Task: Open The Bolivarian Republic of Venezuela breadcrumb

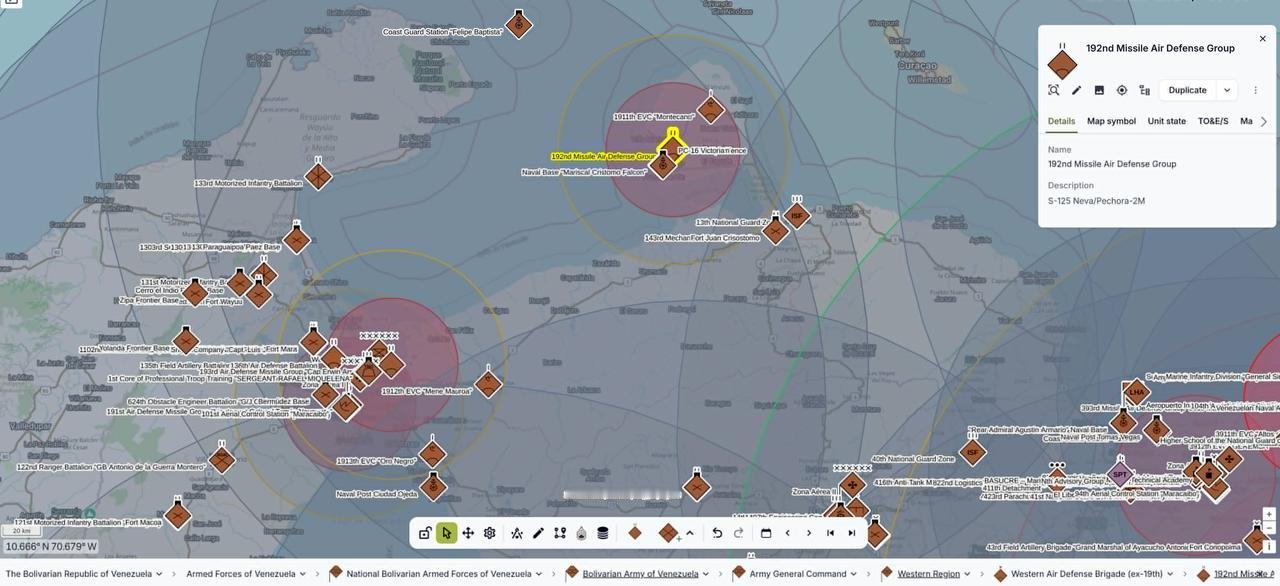Action: click(79, 574)
